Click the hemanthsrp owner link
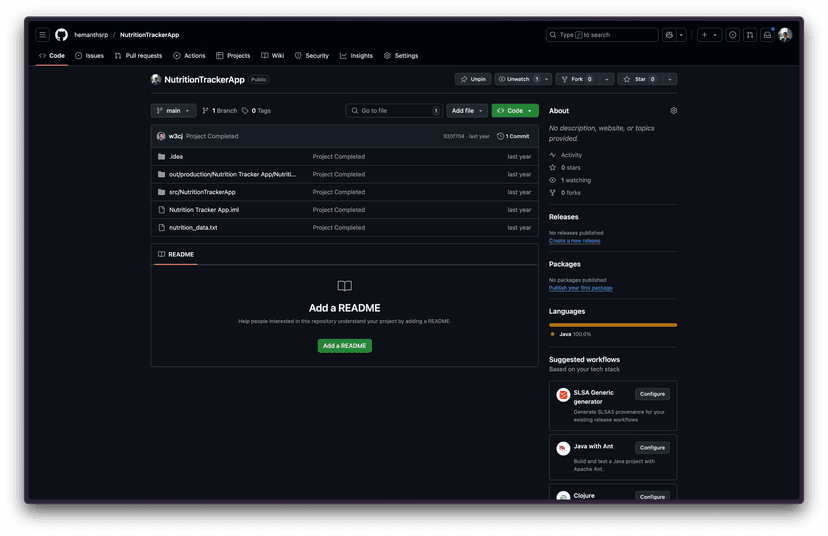 [x=91, y=35]
